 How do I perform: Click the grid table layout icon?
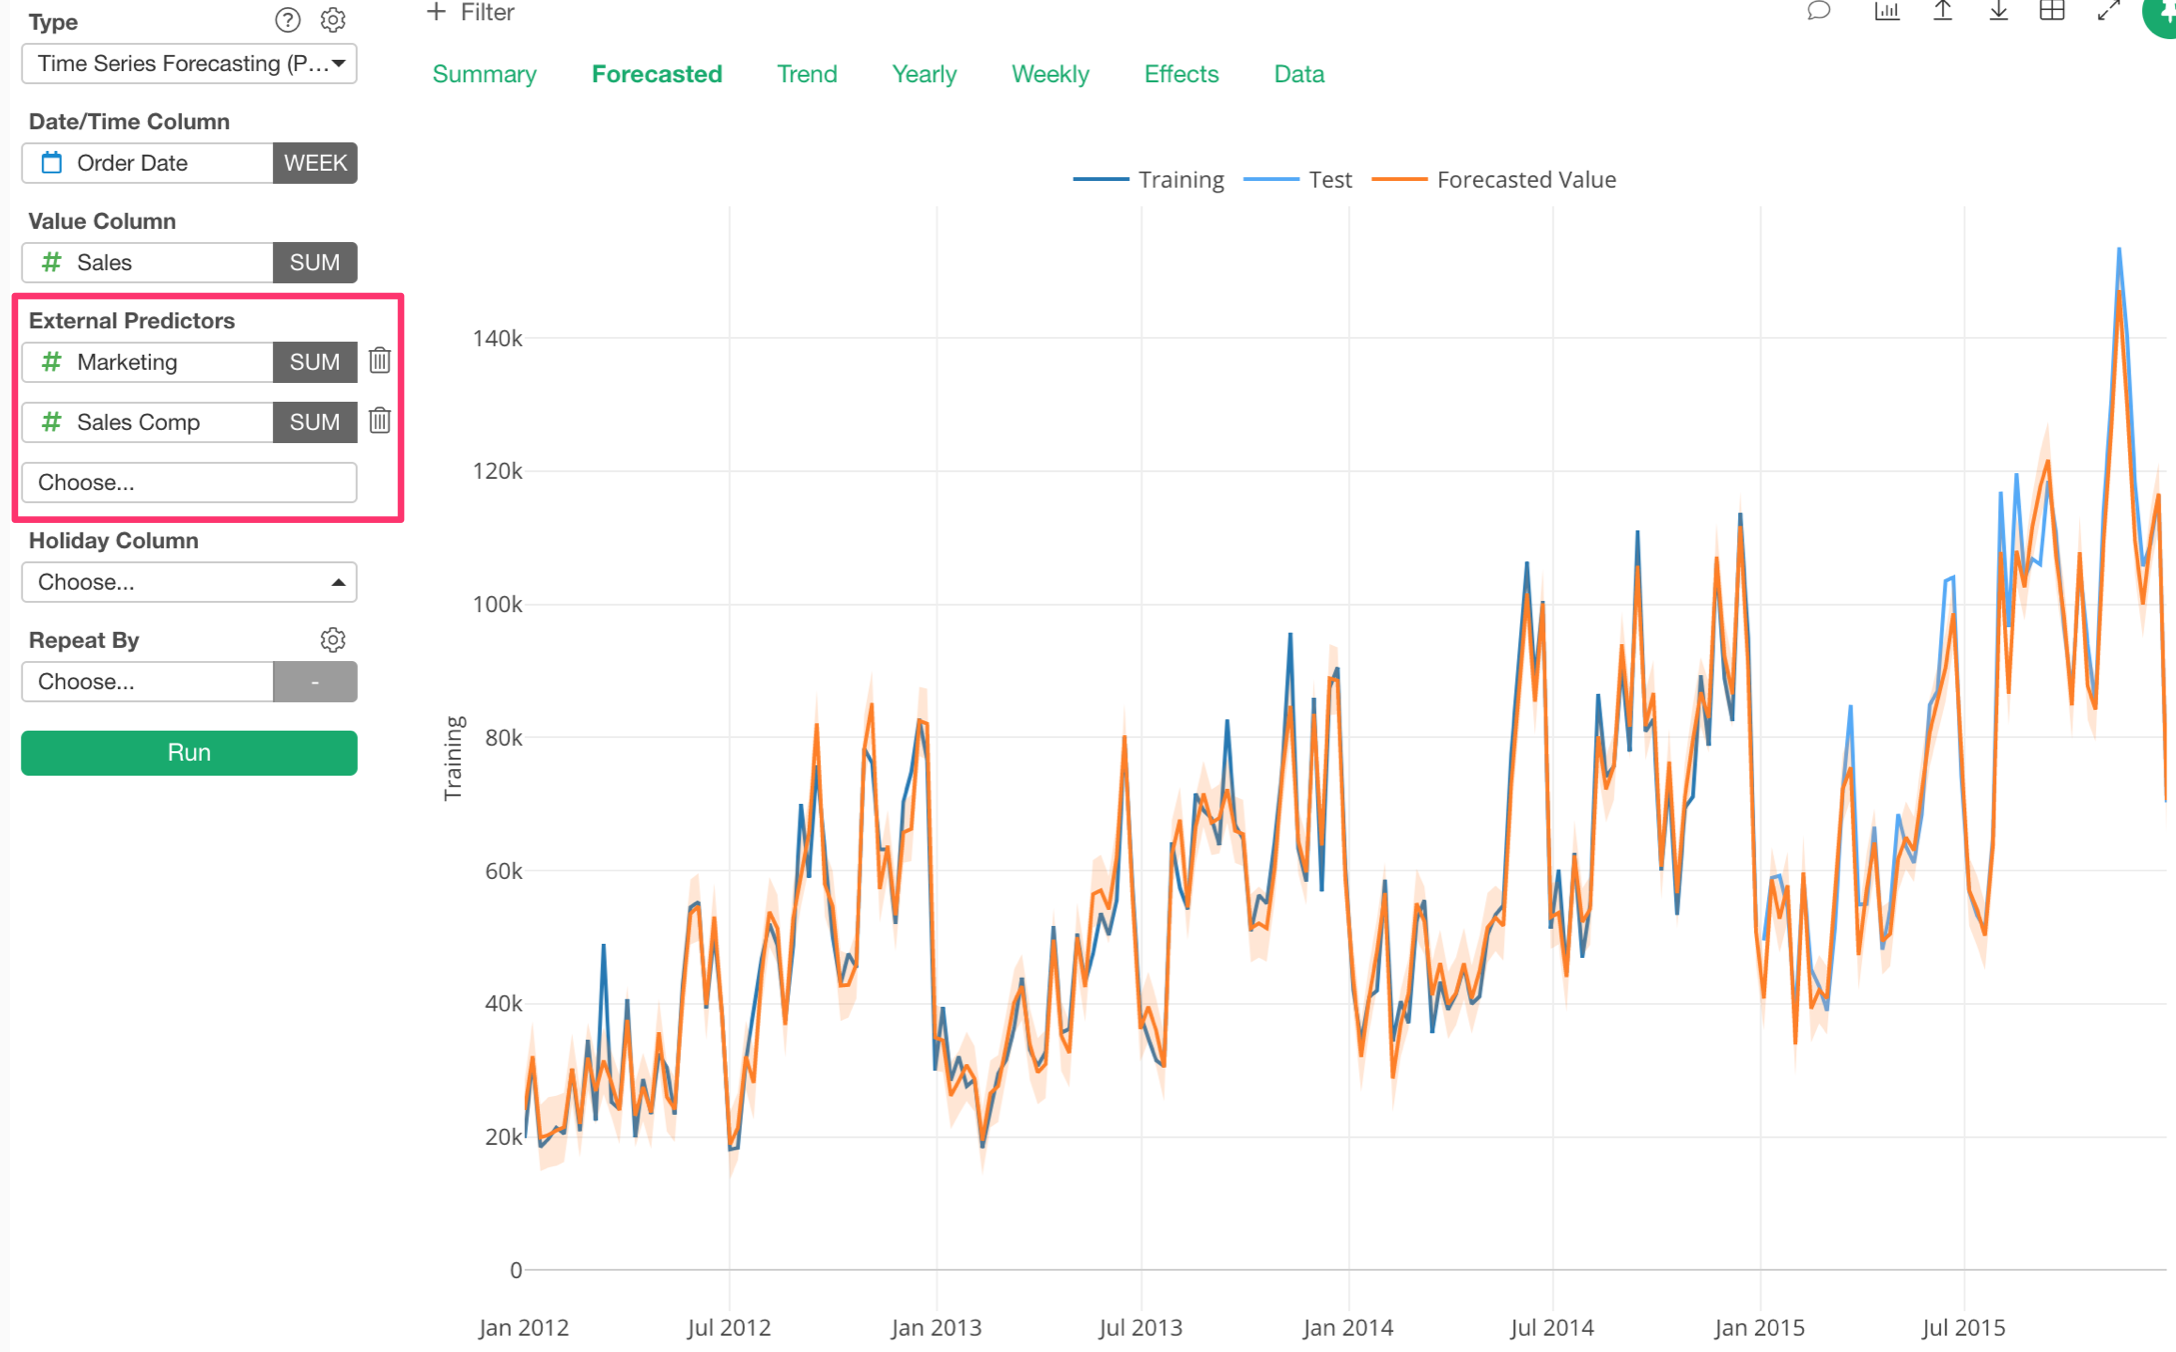(x=2052, y=12)
